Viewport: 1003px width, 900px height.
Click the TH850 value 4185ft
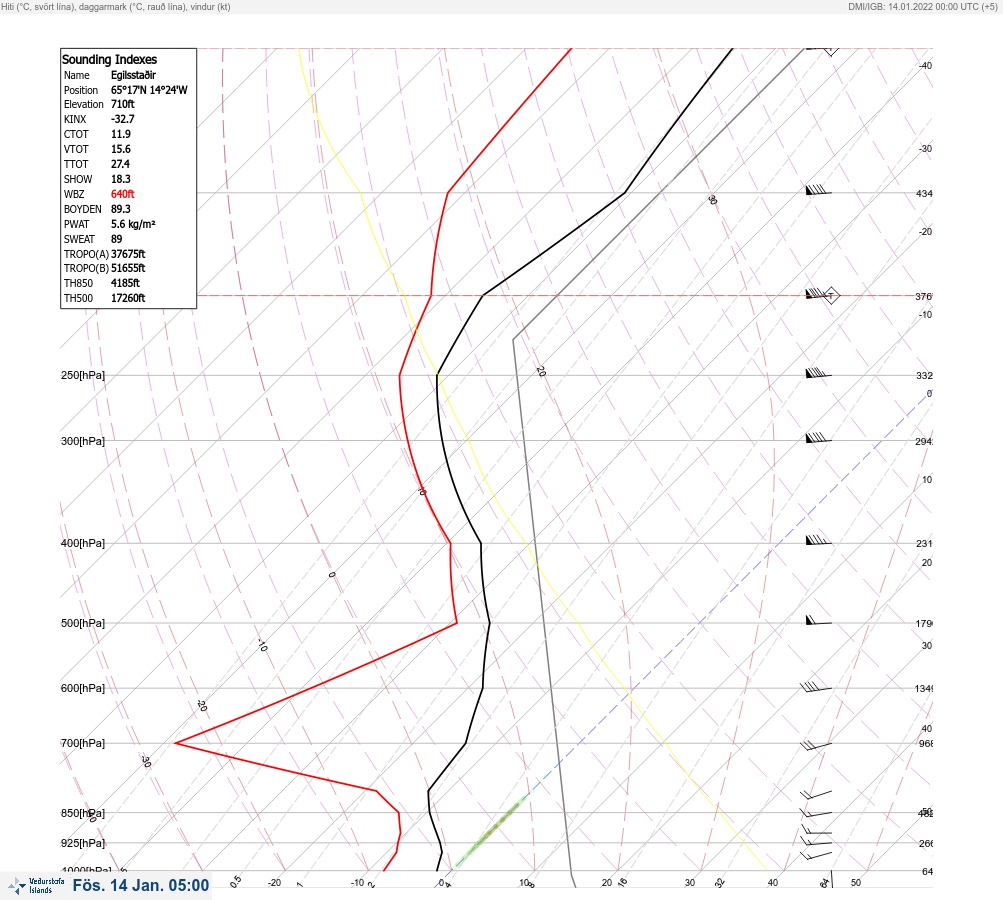(125, 283)
